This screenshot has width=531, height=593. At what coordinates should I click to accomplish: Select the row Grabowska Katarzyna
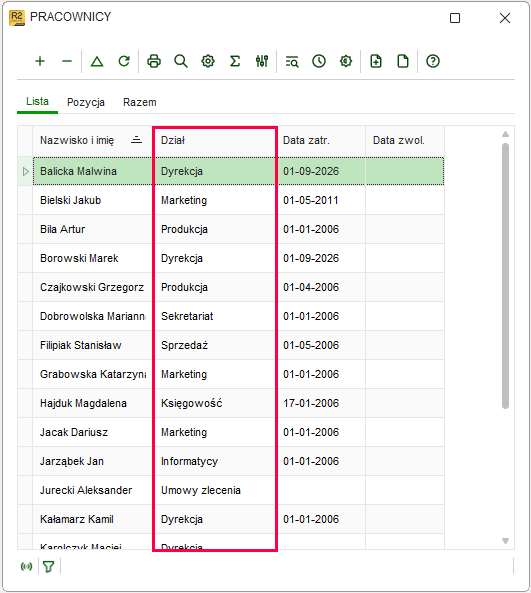coord(238,374)
